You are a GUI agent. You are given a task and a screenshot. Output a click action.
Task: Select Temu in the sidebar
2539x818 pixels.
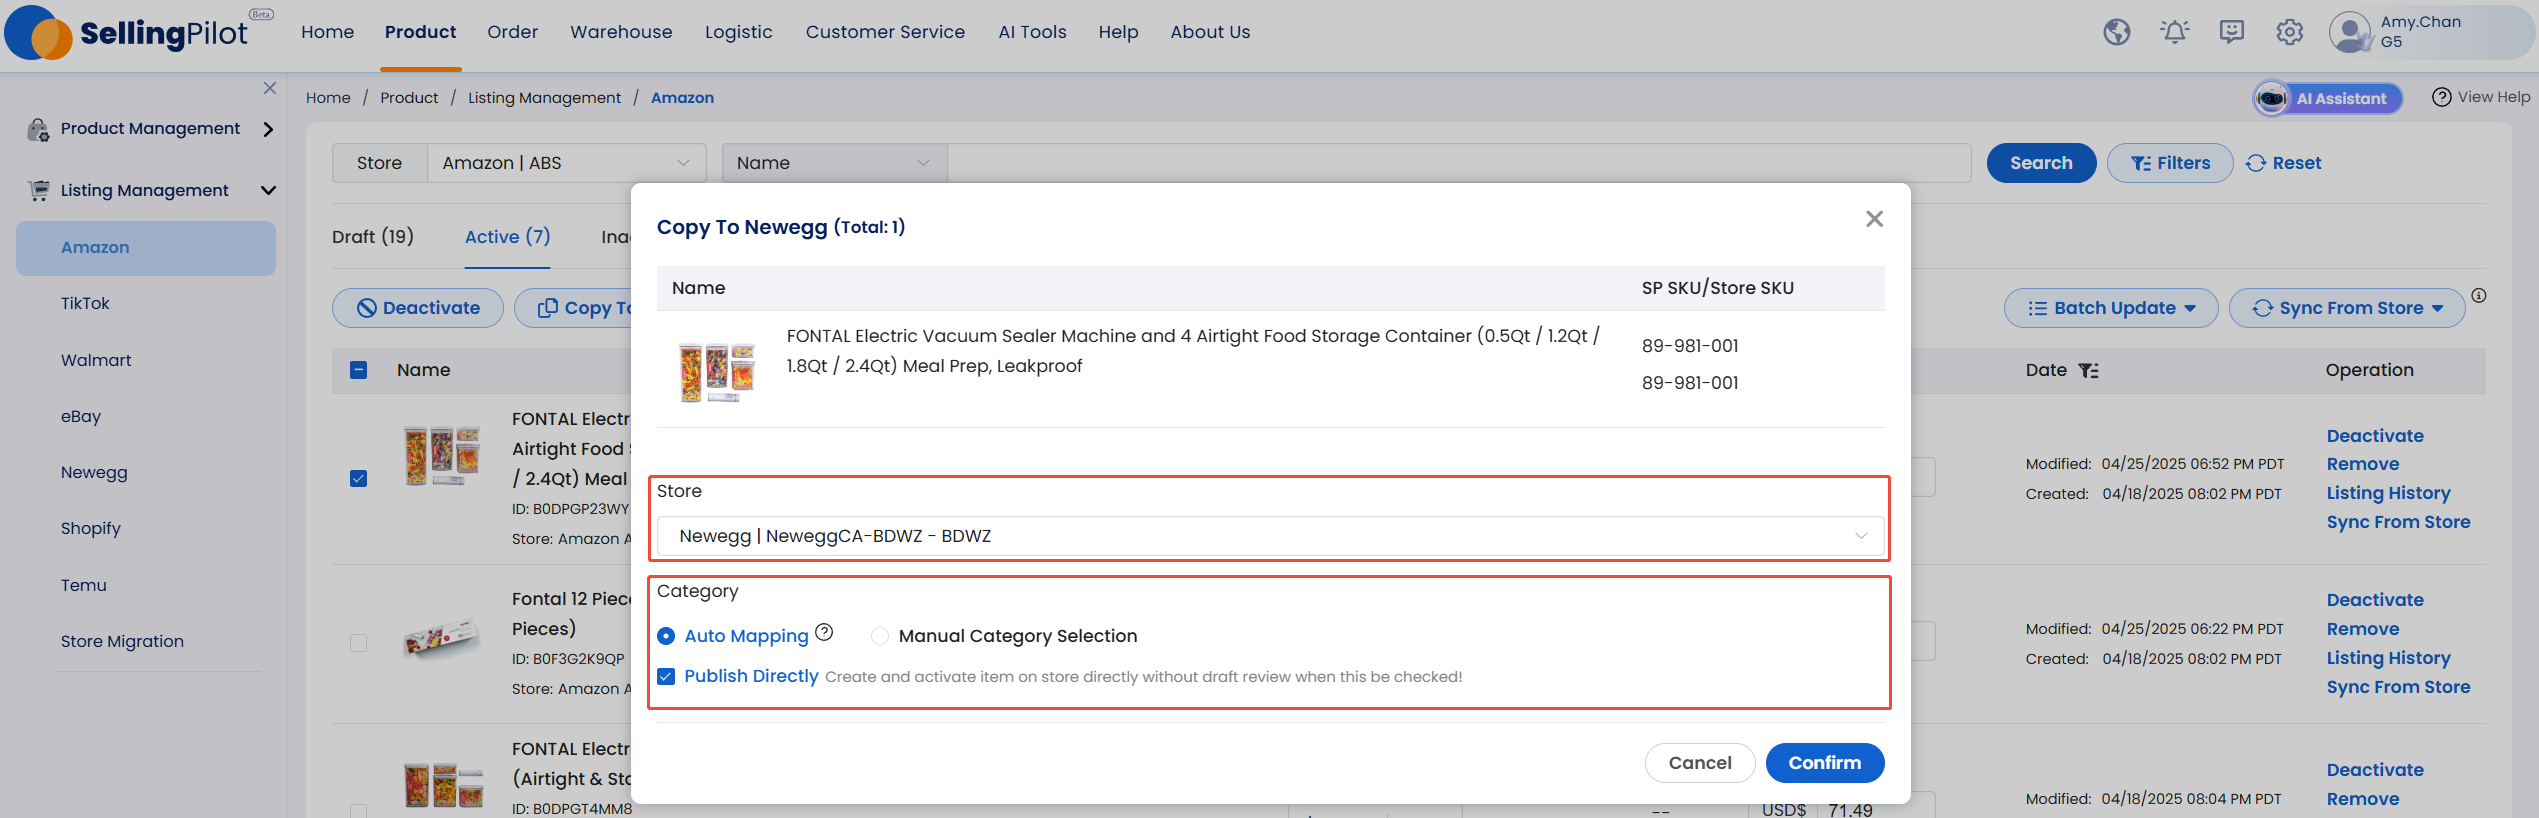(84, 585)
